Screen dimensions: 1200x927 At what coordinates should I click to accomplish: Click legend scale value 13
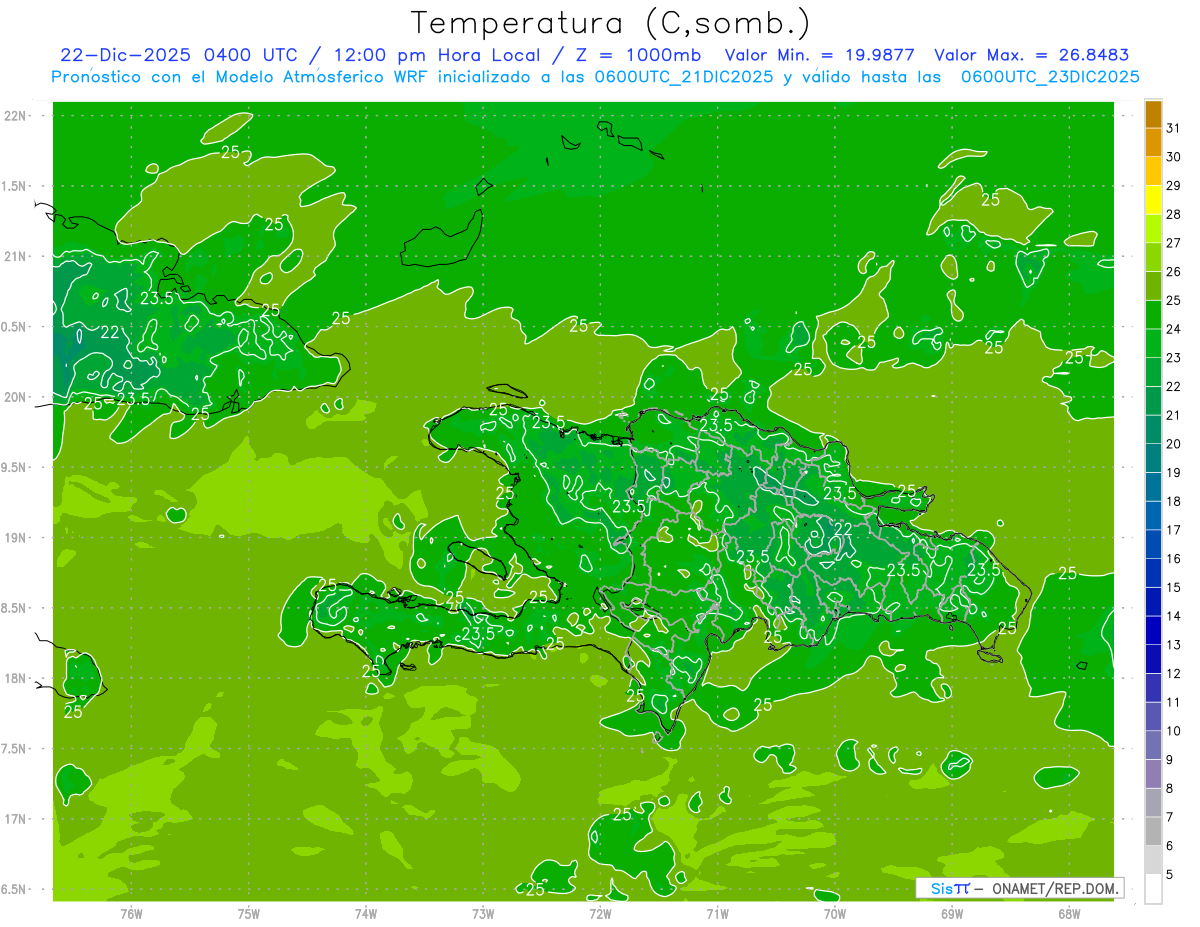tap(1174, 645)
